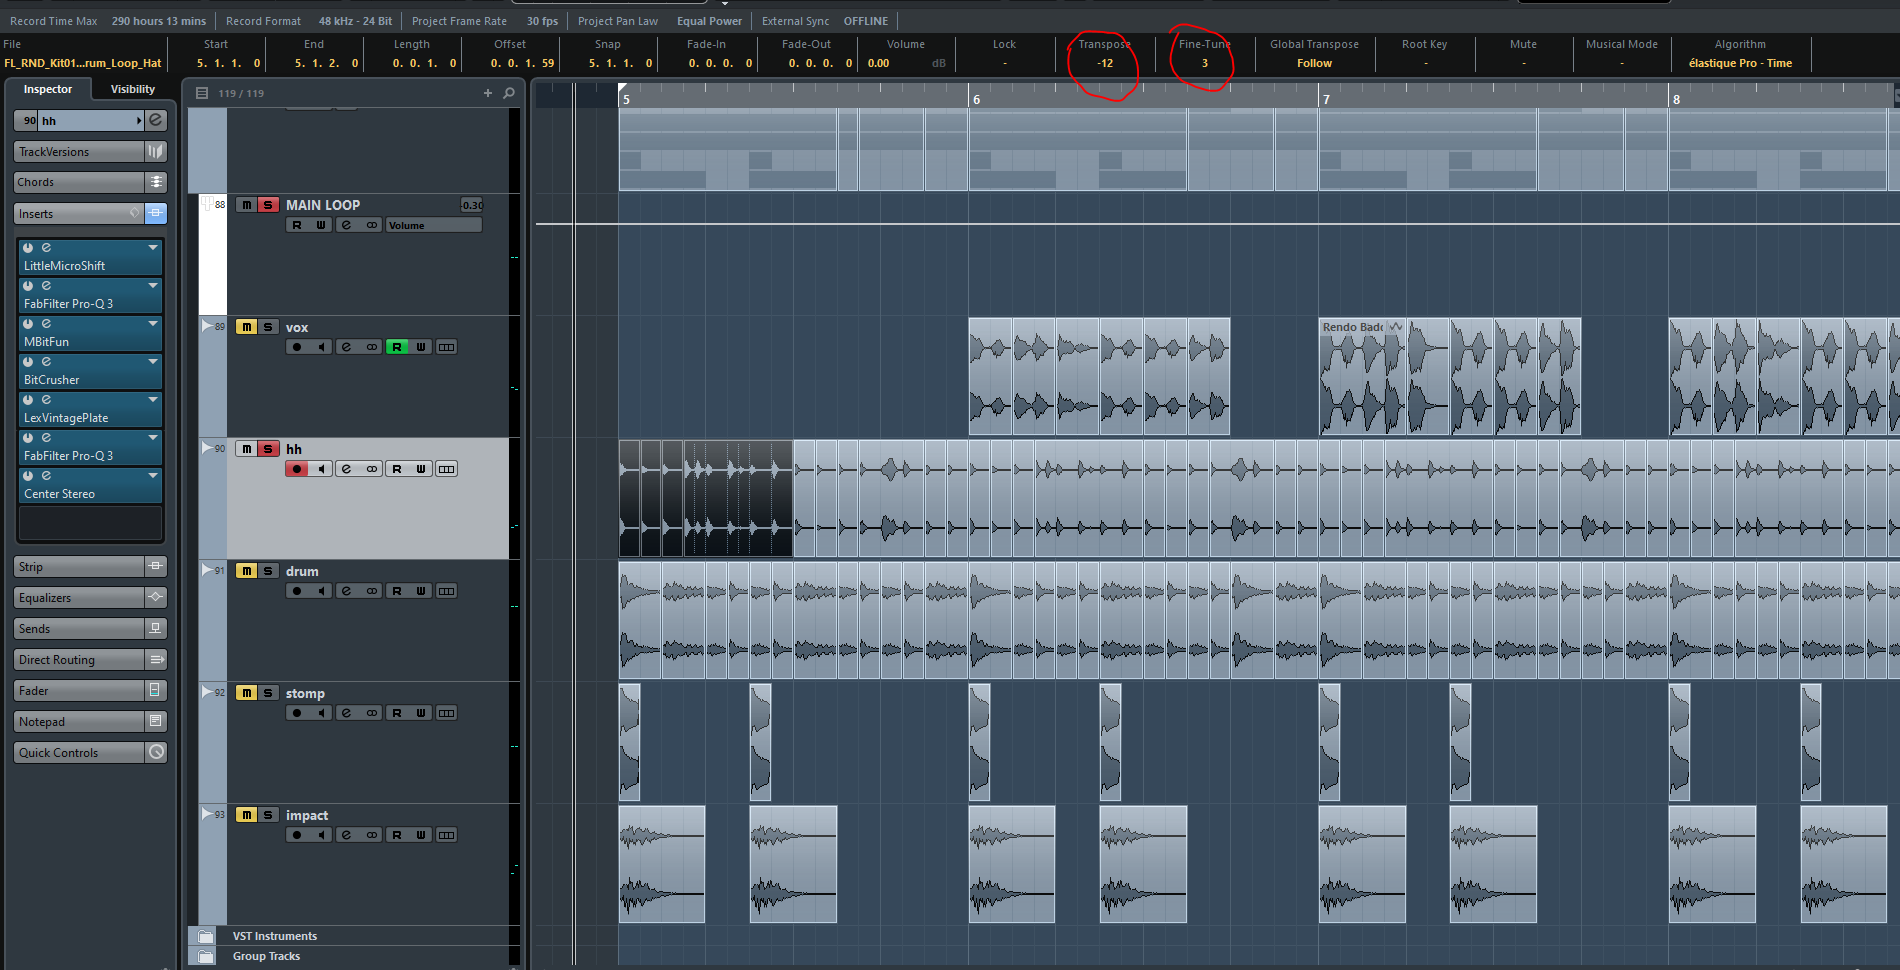1900x970 pixels.
Task: Open the LexVintagePlate insert dropdown arrow
Action: pyautogui.click(x=153, y=399)
